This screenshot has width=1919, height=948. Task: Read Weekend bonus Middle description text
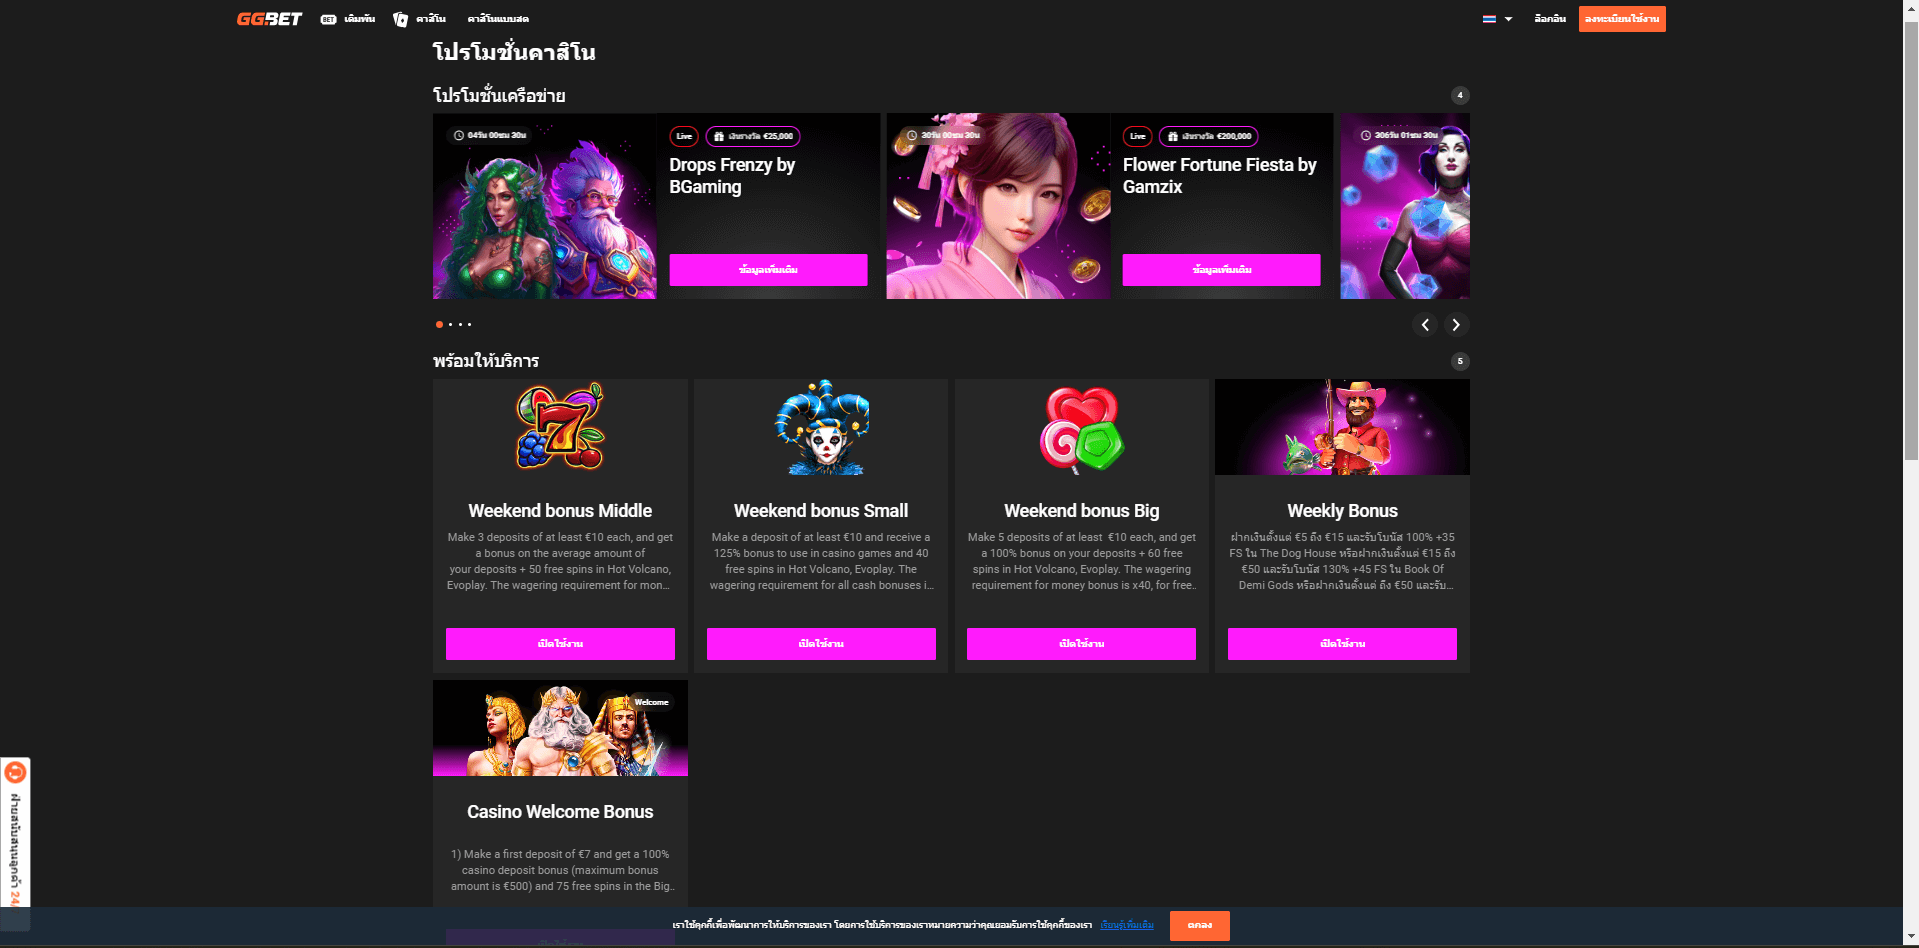tap(560, 561)
